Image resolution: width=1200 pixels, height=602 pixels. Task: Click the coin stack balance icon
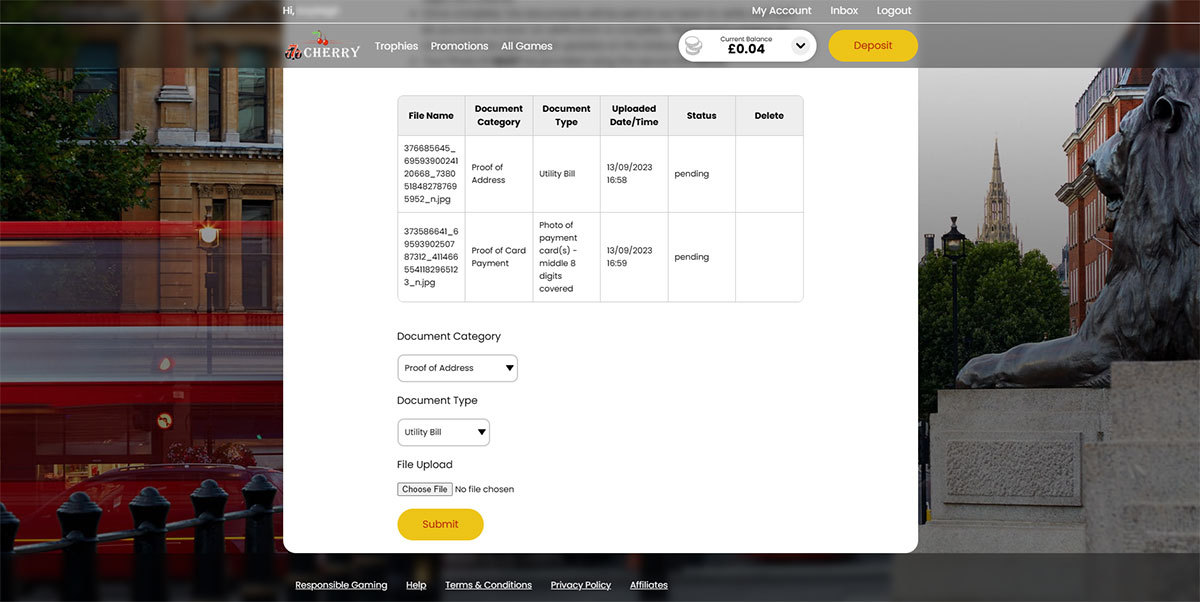pyautogui.click(x=693, y=46)
